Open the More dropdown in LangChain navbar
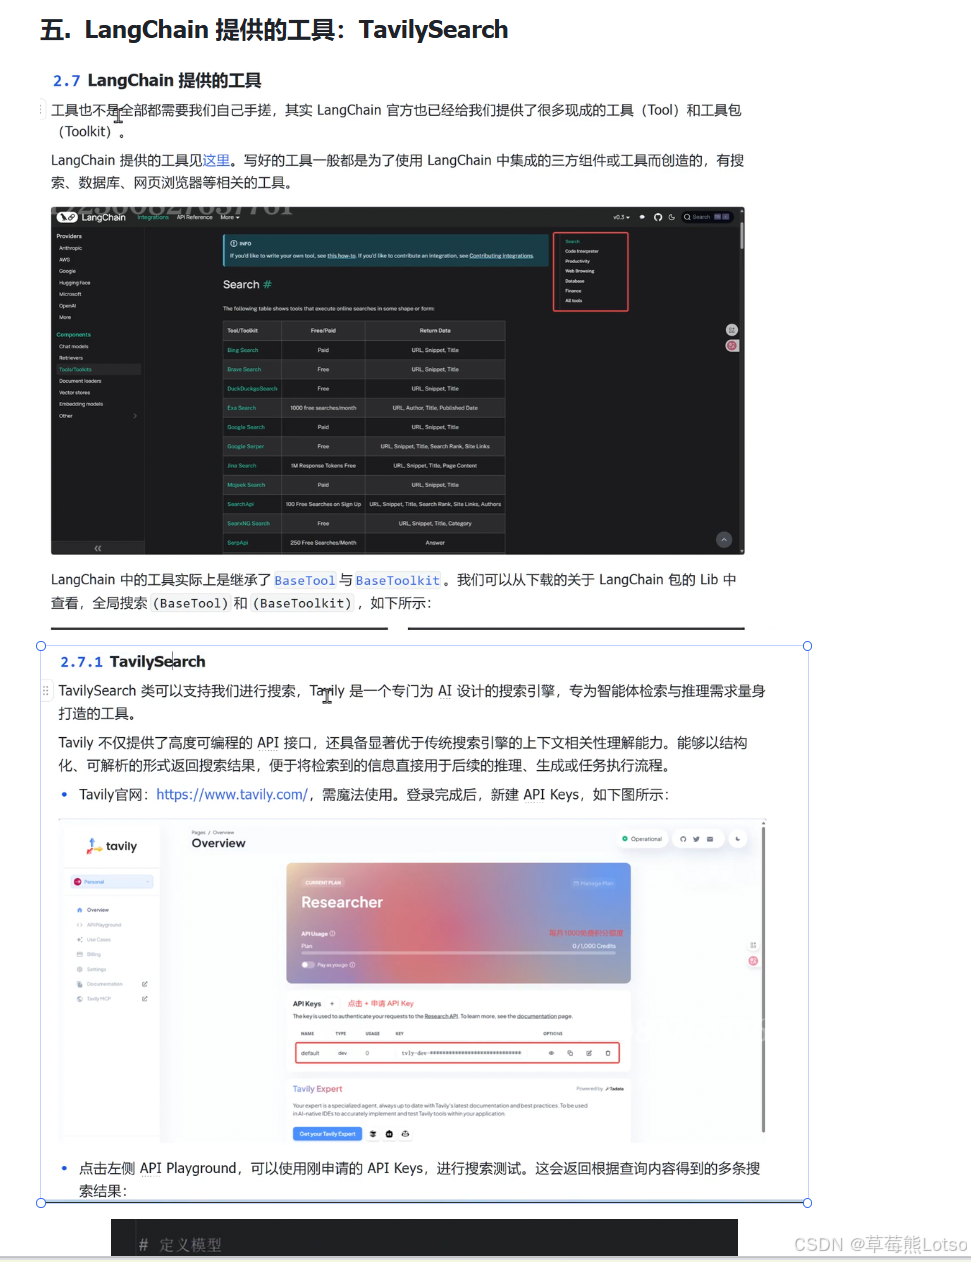The width and height of the screenshot is (971, 1262). point(229,217)
